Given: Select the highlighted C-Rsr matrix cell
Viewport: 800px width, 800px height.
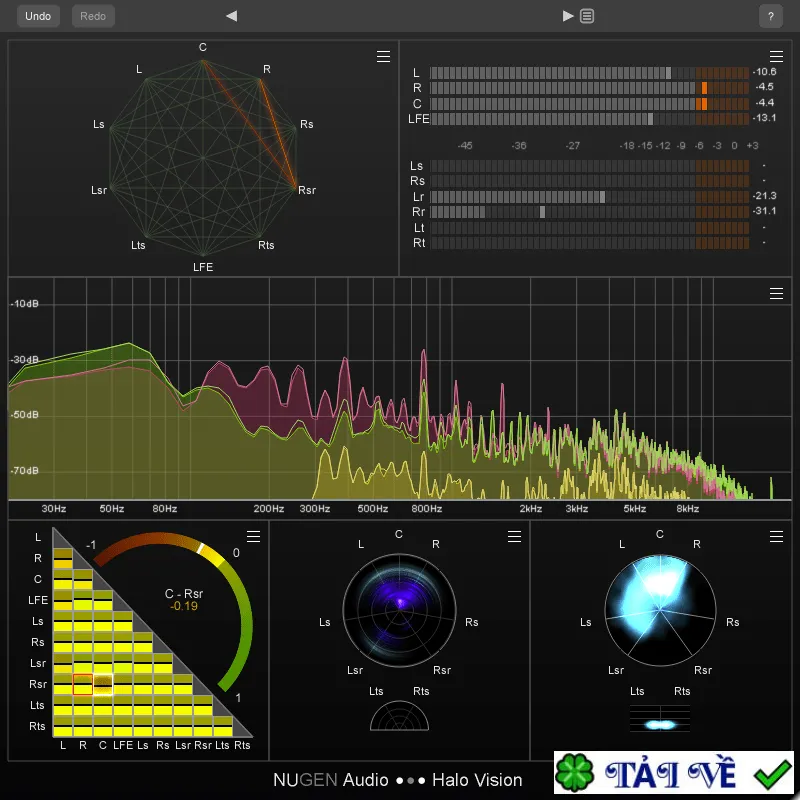Looking at the screenshot, I should tap(103, 684).
